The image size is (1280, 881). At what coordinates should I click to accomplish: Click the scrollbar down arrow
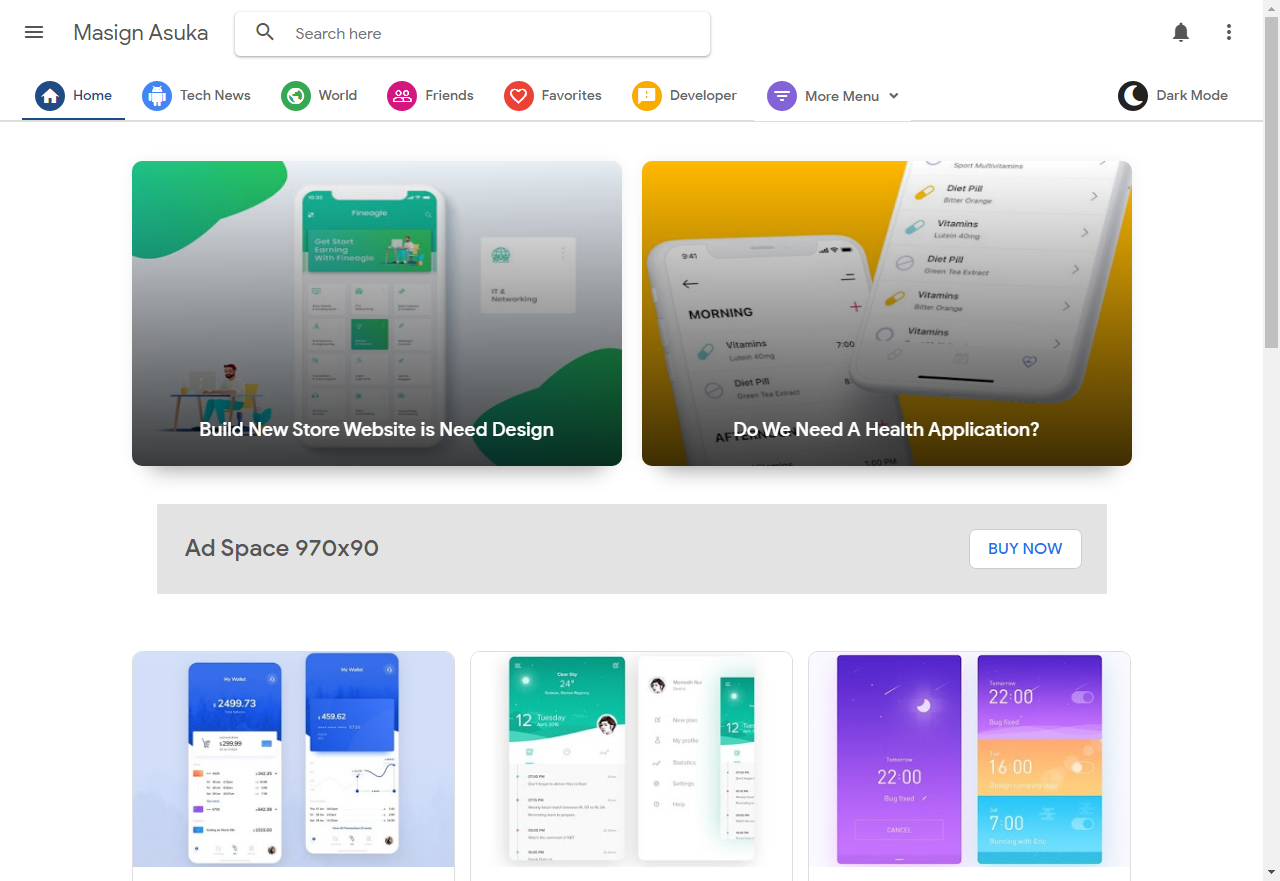[x=1271, y=872]
